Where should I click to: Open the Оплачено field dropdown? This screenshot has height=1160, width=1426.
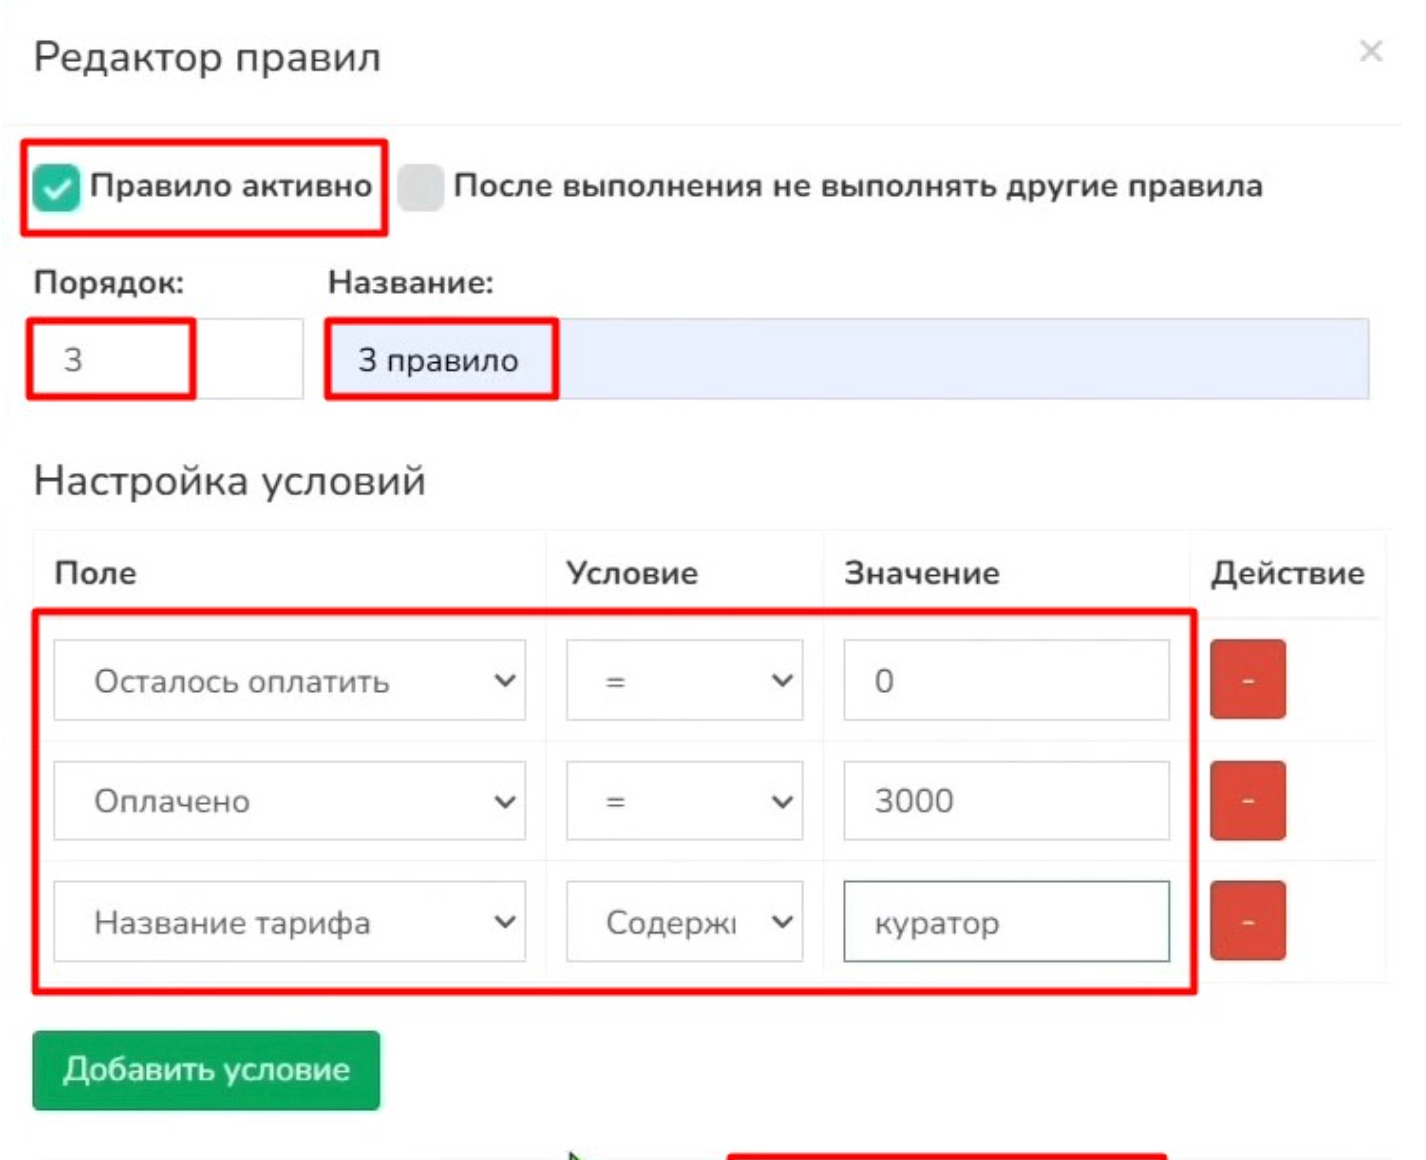click(289, 801)
